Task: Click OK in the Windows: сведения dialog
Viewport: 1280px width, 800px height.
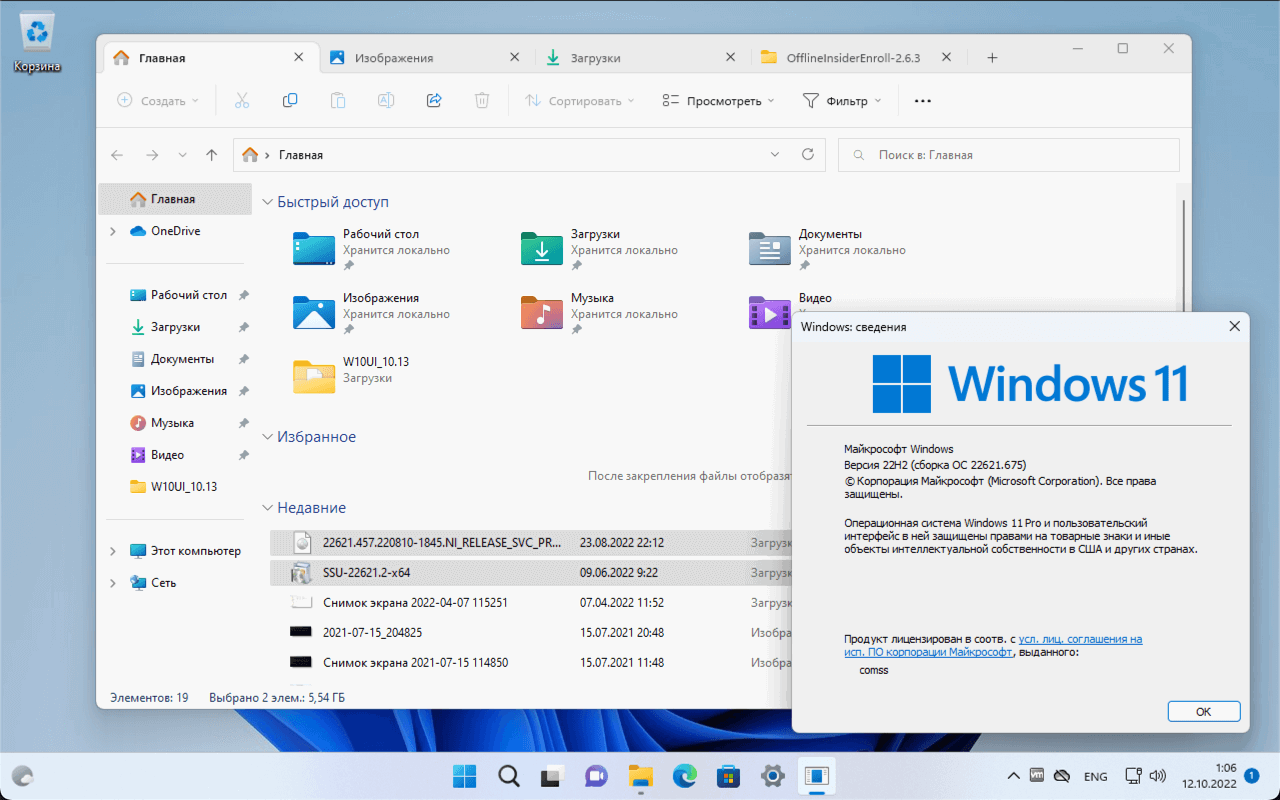Action: (x=1204, y=711)
